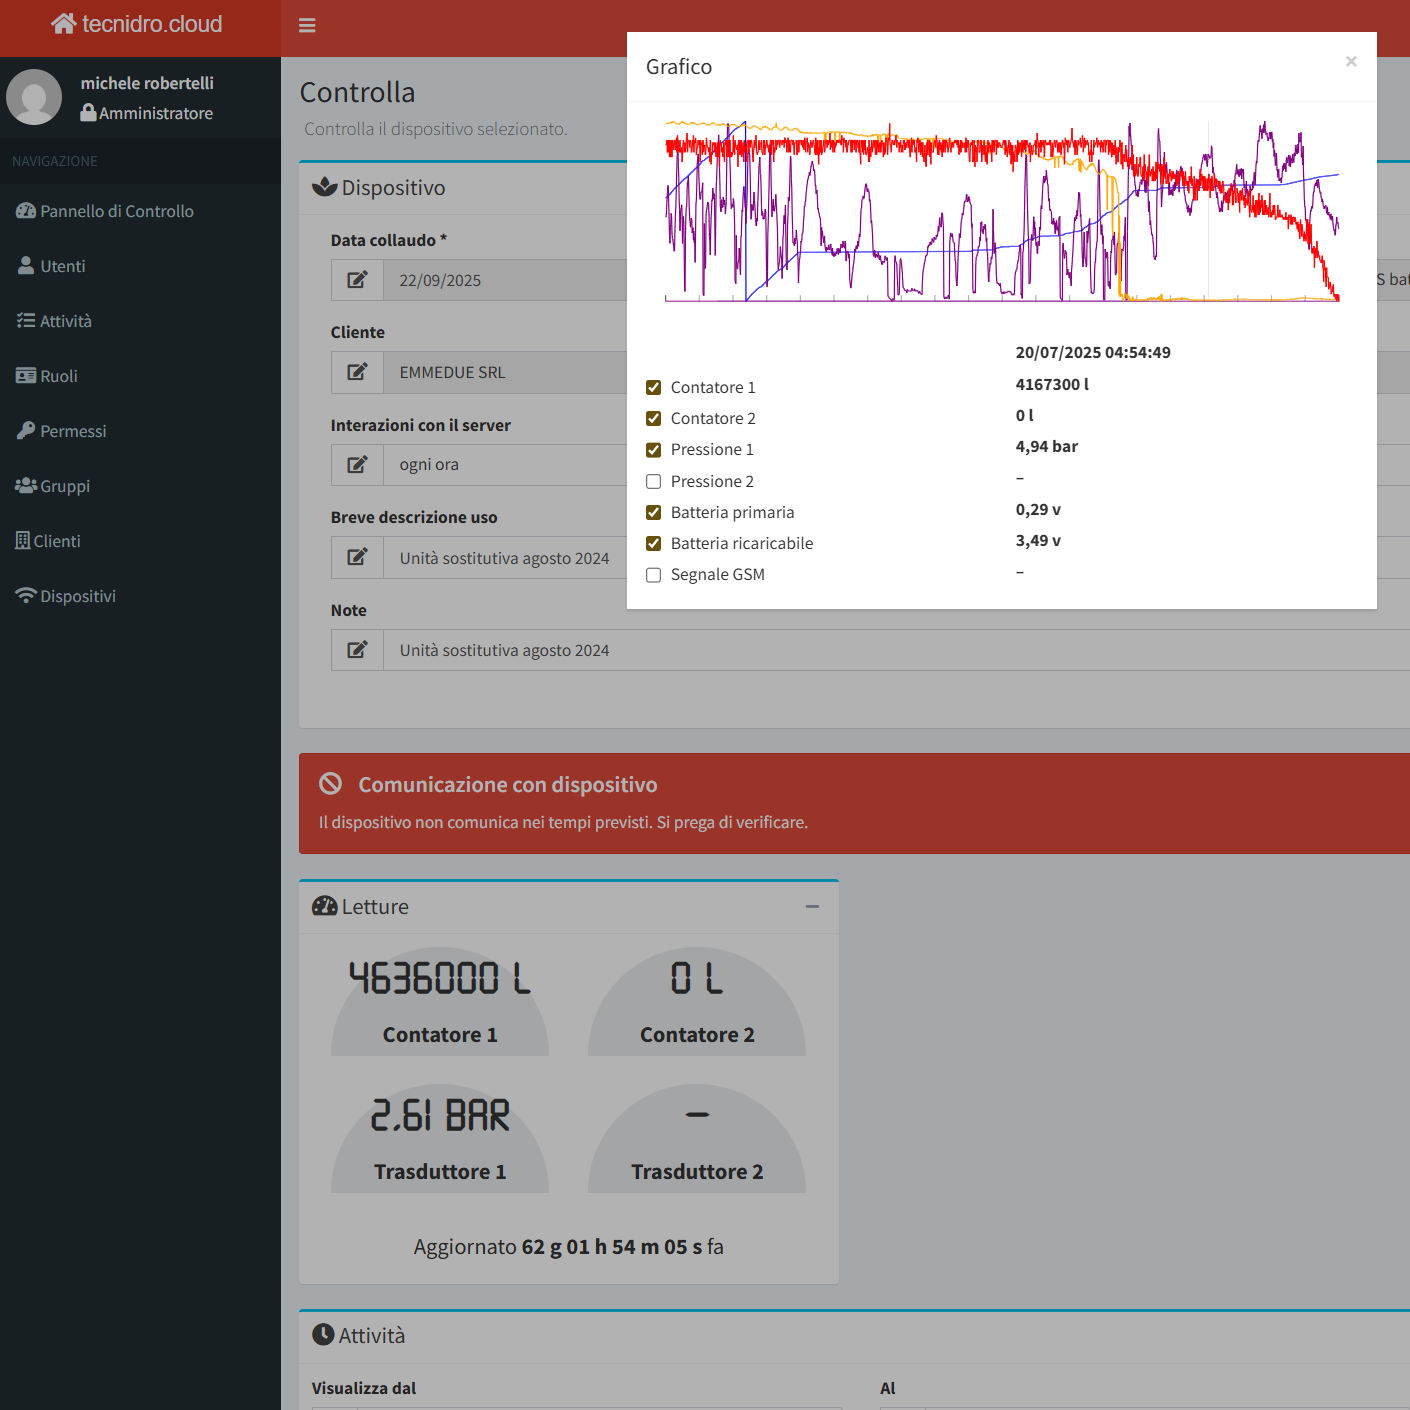
Task: Enable the Pressione 2 checkbox
Action: 654,482
